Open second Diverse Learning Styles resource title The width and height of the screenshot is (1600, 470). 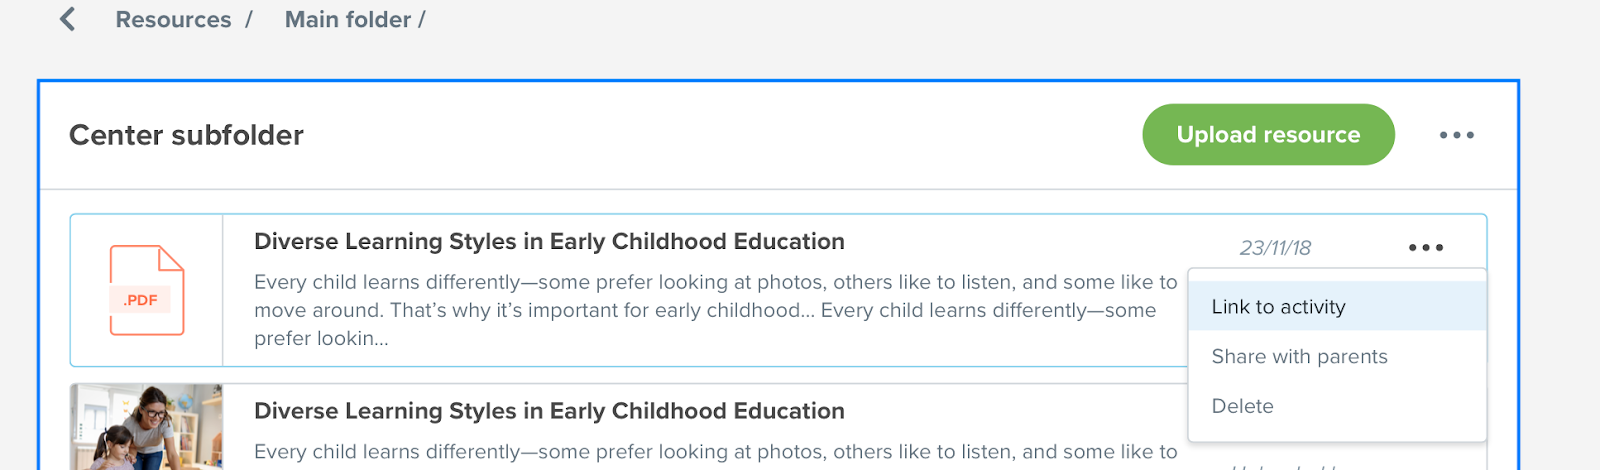(549, 411)
